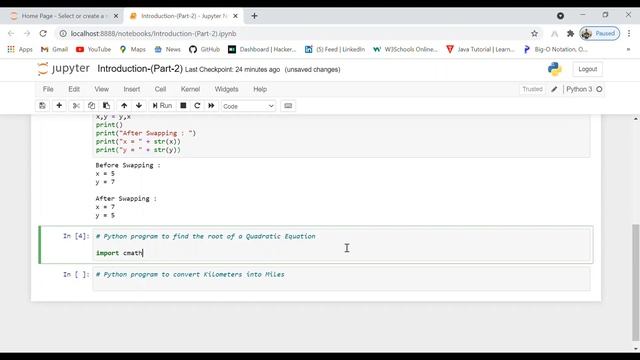
Task: Copy selected cells icon
Action: click(x=91, y=106)
